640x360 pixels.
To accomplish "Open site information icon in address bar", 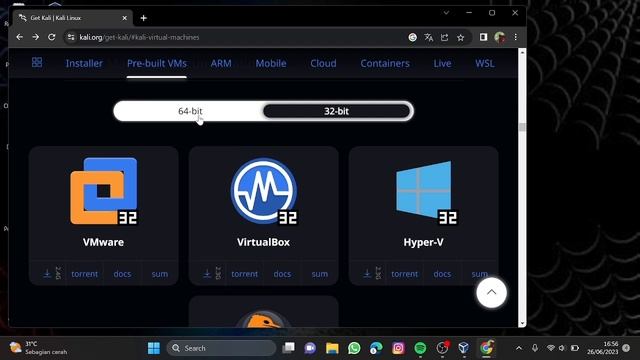I will [71, 37].
